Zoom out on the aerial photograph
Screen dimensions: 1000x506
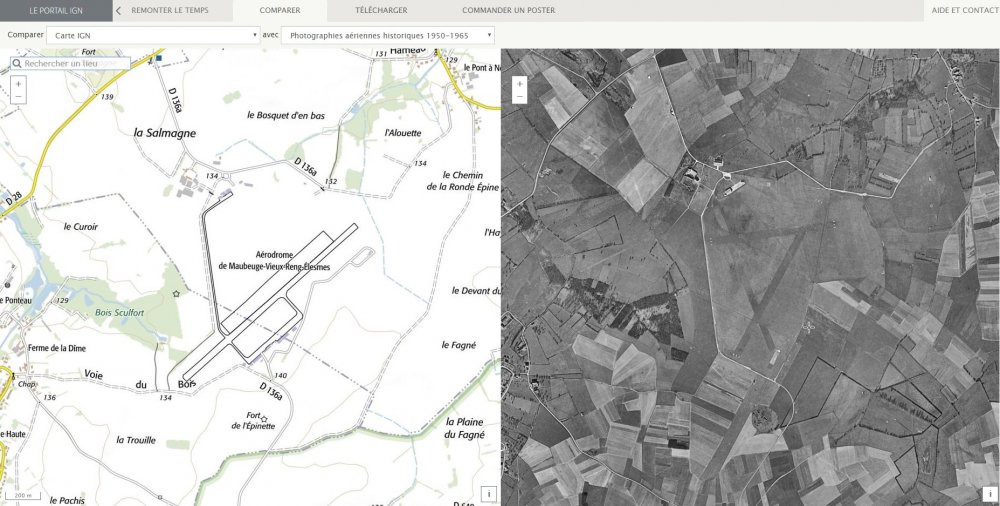[x=519, y=98]
